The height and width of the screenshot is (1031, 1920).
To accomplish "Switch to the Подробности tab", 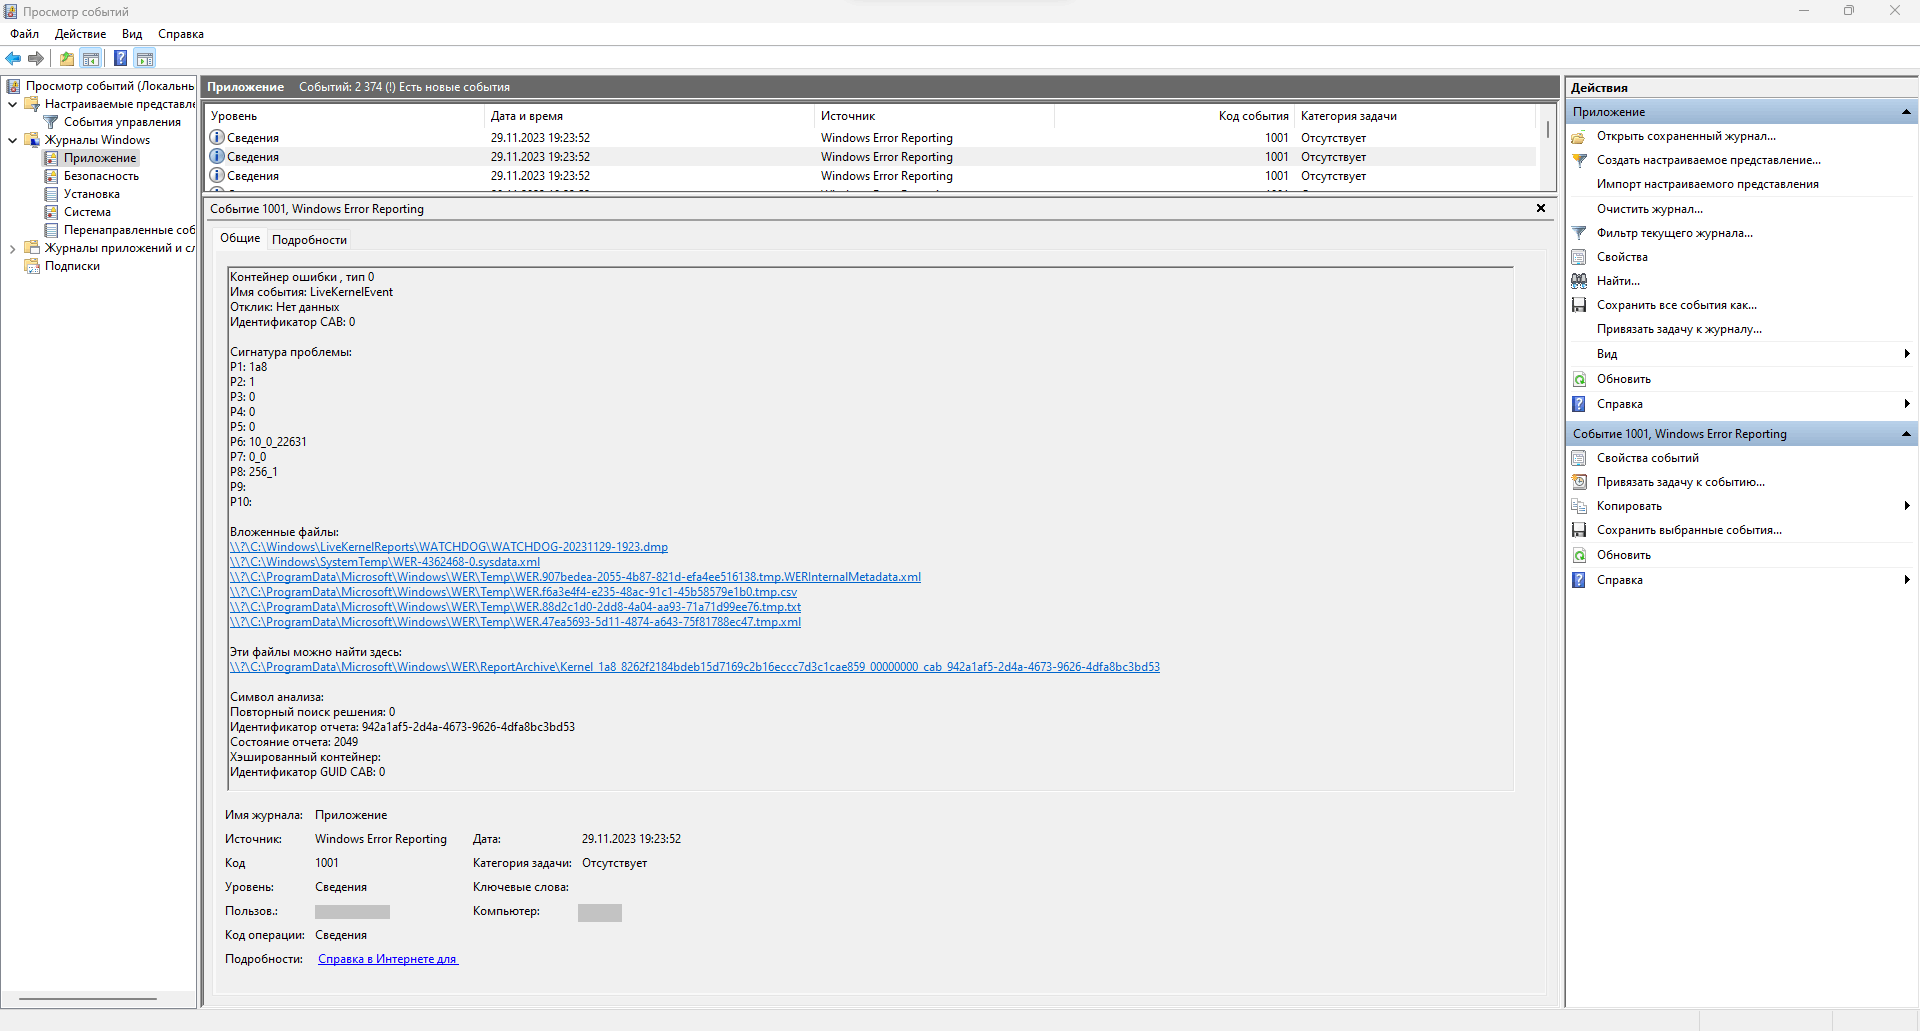I will (x=309, y=240).
